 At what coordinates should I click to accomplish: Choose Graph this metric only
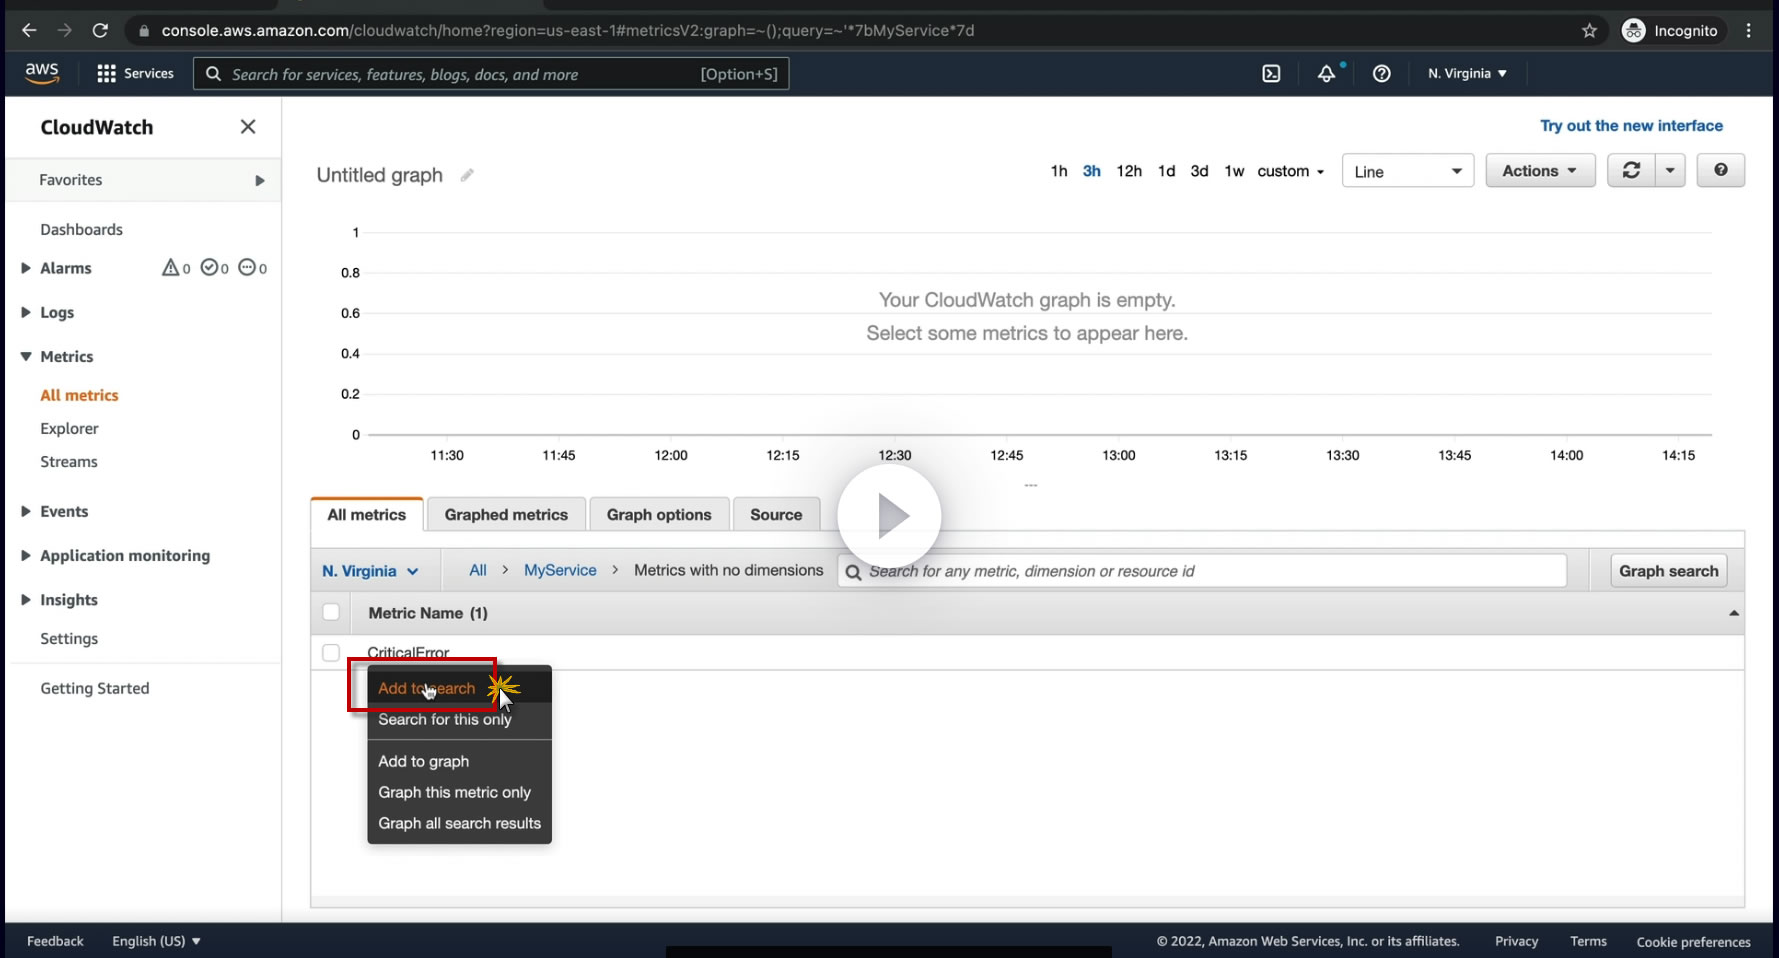(460, 792)
